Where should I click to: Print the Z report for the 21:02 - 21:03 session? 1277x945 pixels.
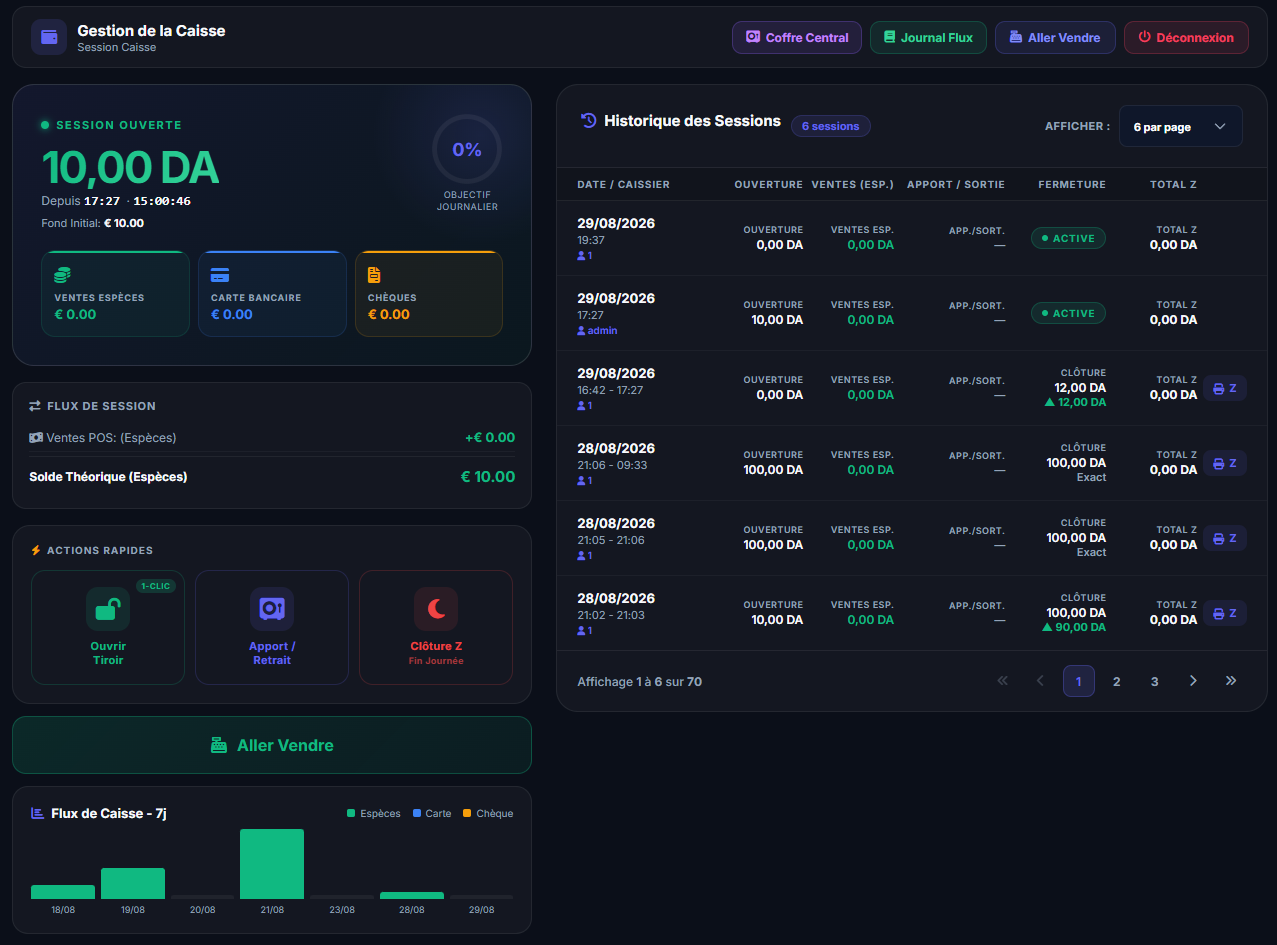tap(1225, 613)
